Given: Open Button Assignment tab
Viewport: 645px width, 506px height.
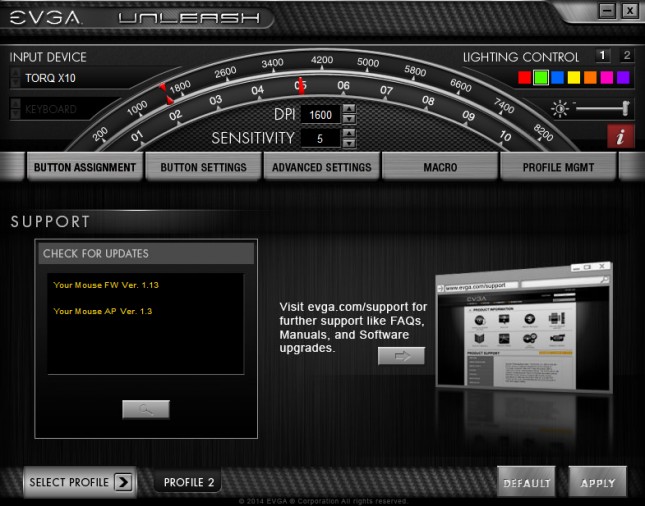Looking at the screenshot, I should (x=85, y=167).
